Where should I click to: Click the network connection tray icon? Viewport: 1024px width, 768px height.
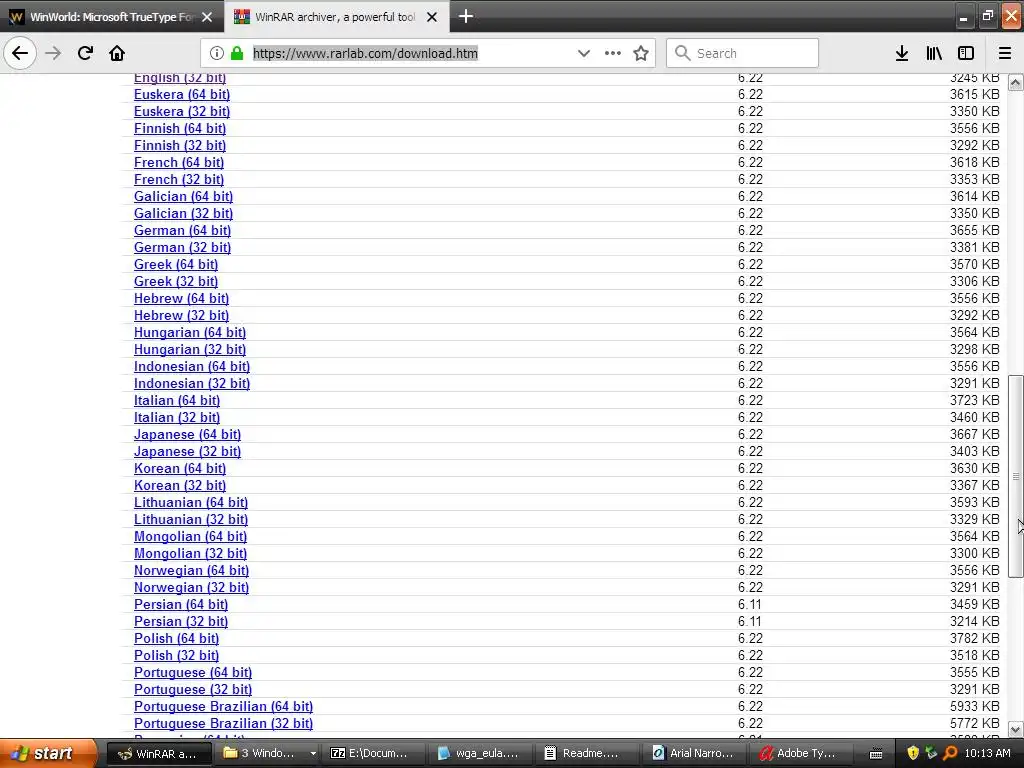[931, 753]
